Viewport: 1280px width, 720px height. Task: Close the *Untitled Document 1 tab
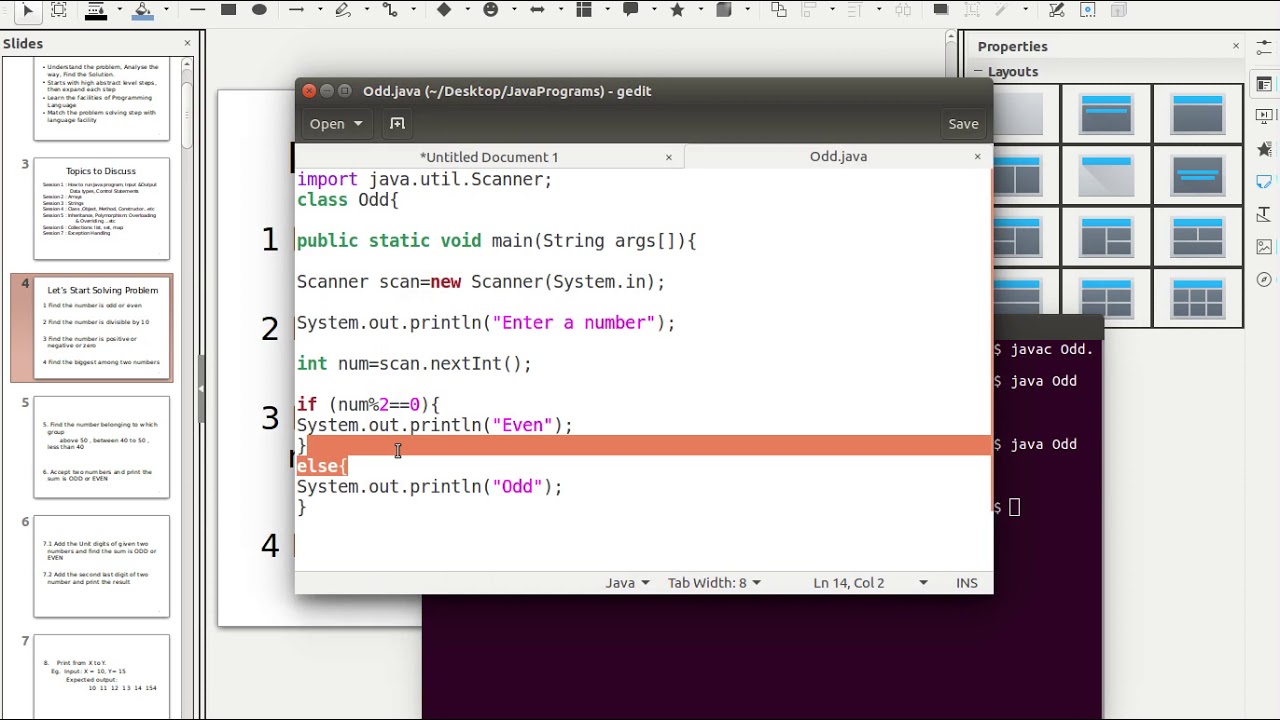(669, 157)
